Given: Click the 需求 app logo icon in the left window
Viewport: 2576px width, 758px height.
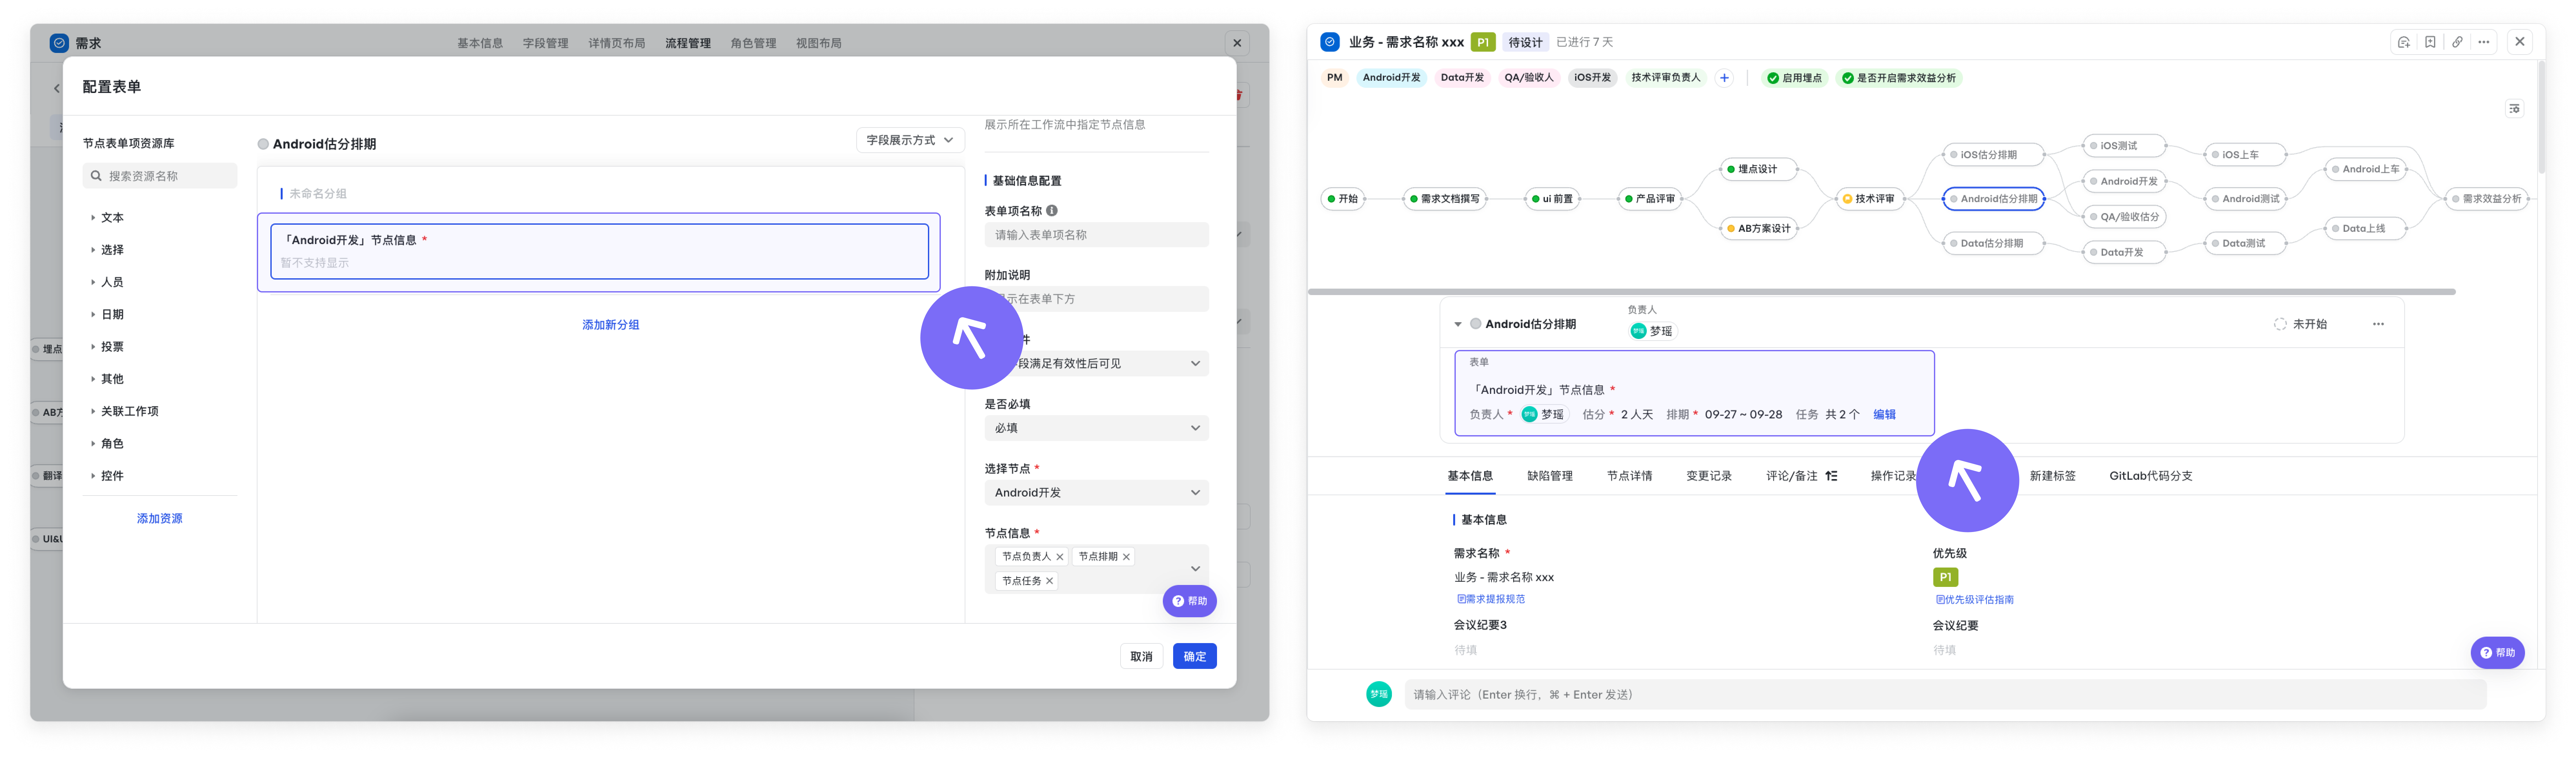Looking at the screenshot, I should [59, 43].
